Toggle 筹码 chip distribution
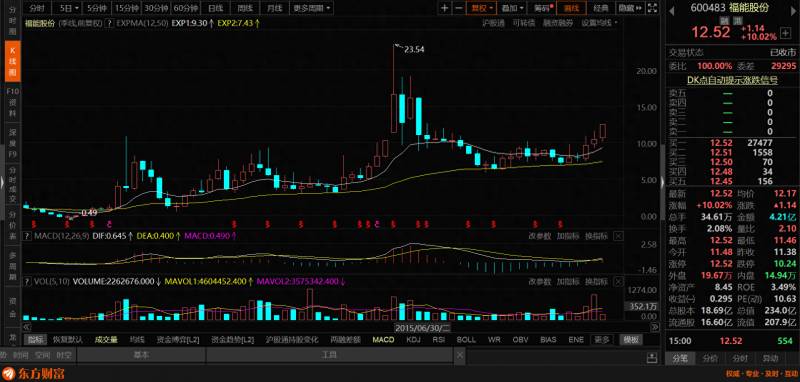The image size is (800, 382). pyautogui.click(x=543, y=8)
